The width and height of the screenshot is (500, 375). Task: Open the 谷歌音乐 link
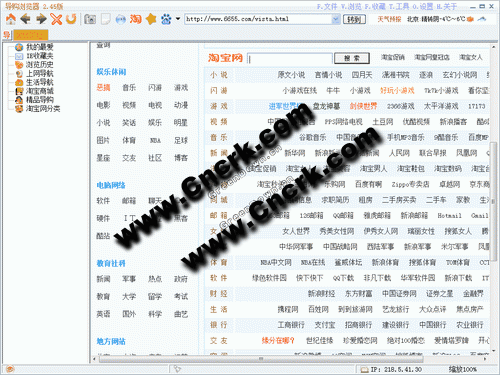312,137
